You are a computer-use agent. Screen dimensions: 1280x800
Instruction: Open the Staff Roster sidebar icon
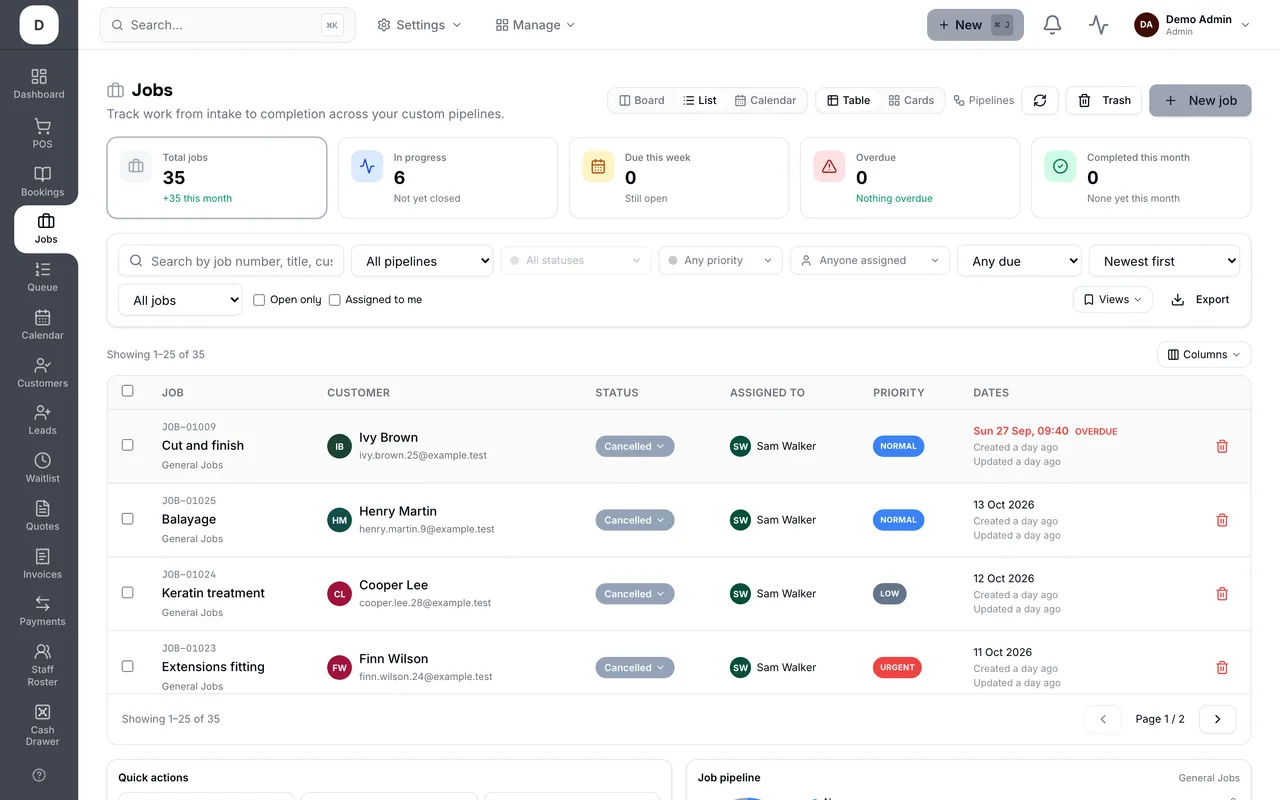42,664
